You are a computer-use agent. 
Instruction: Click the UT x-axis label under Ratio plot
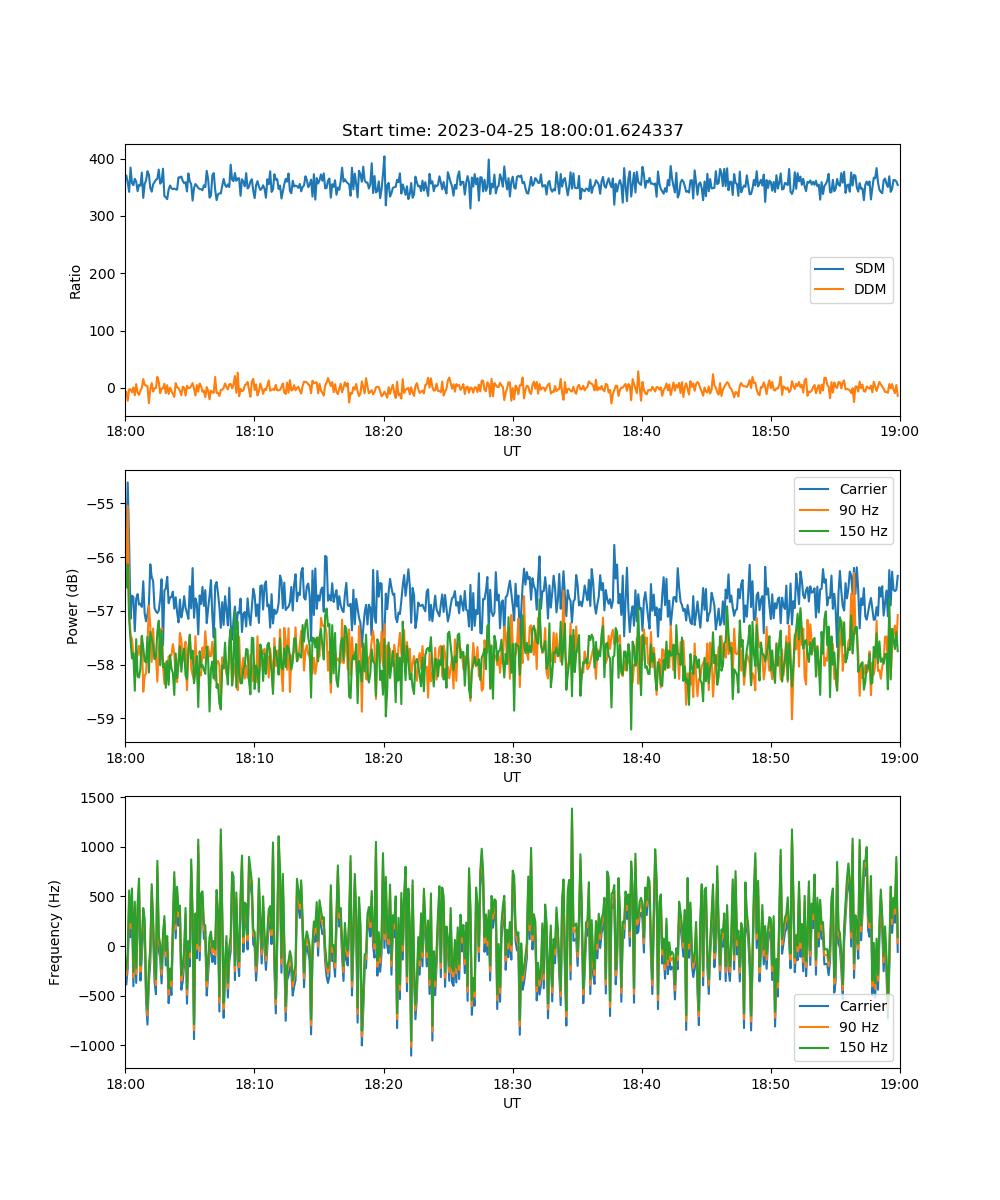(x=512, y=451)
